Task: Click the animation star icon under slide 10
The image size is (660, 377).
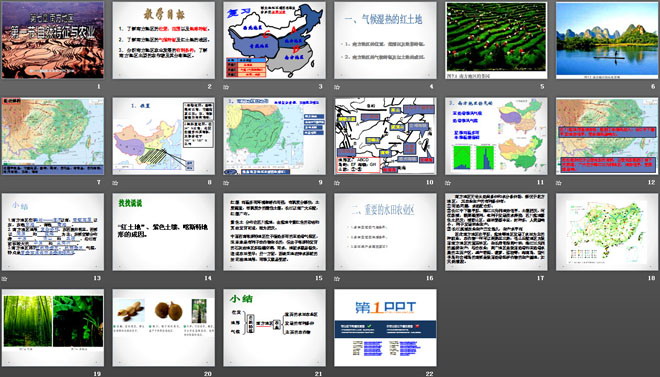Action: [337, 183]
